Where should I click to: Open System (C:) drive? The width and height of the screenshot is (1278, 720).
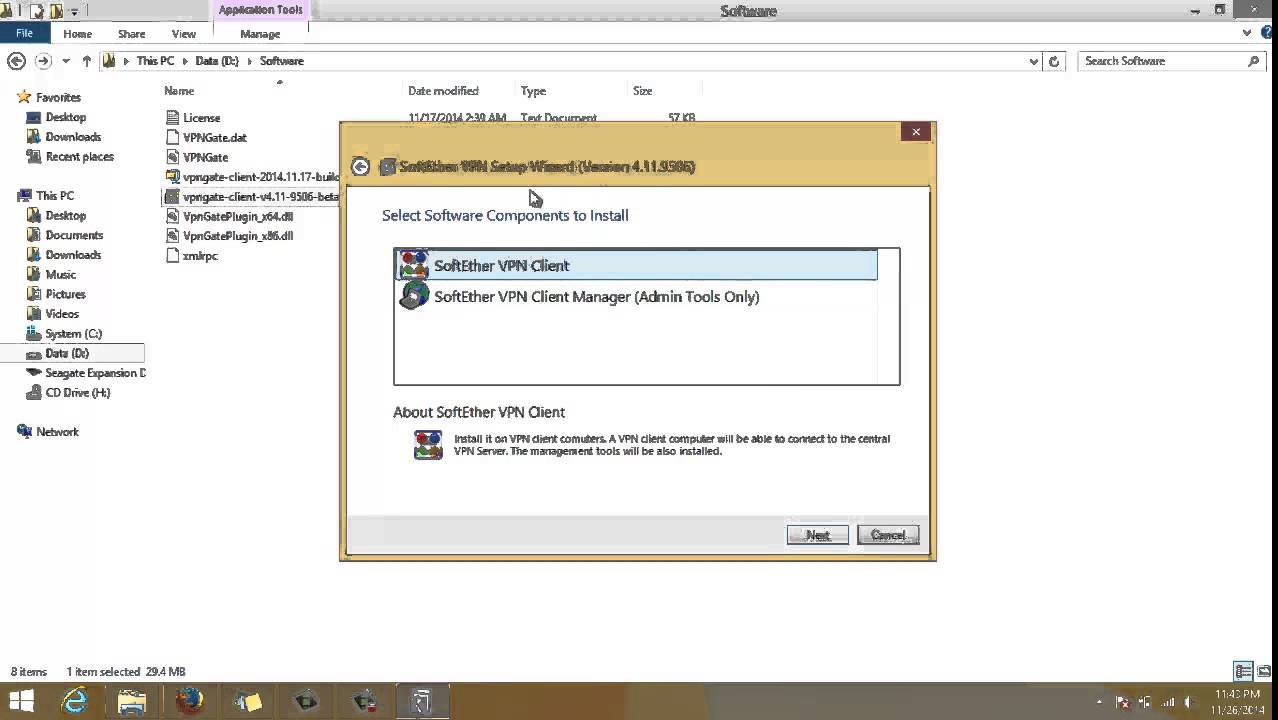point(73,334)
